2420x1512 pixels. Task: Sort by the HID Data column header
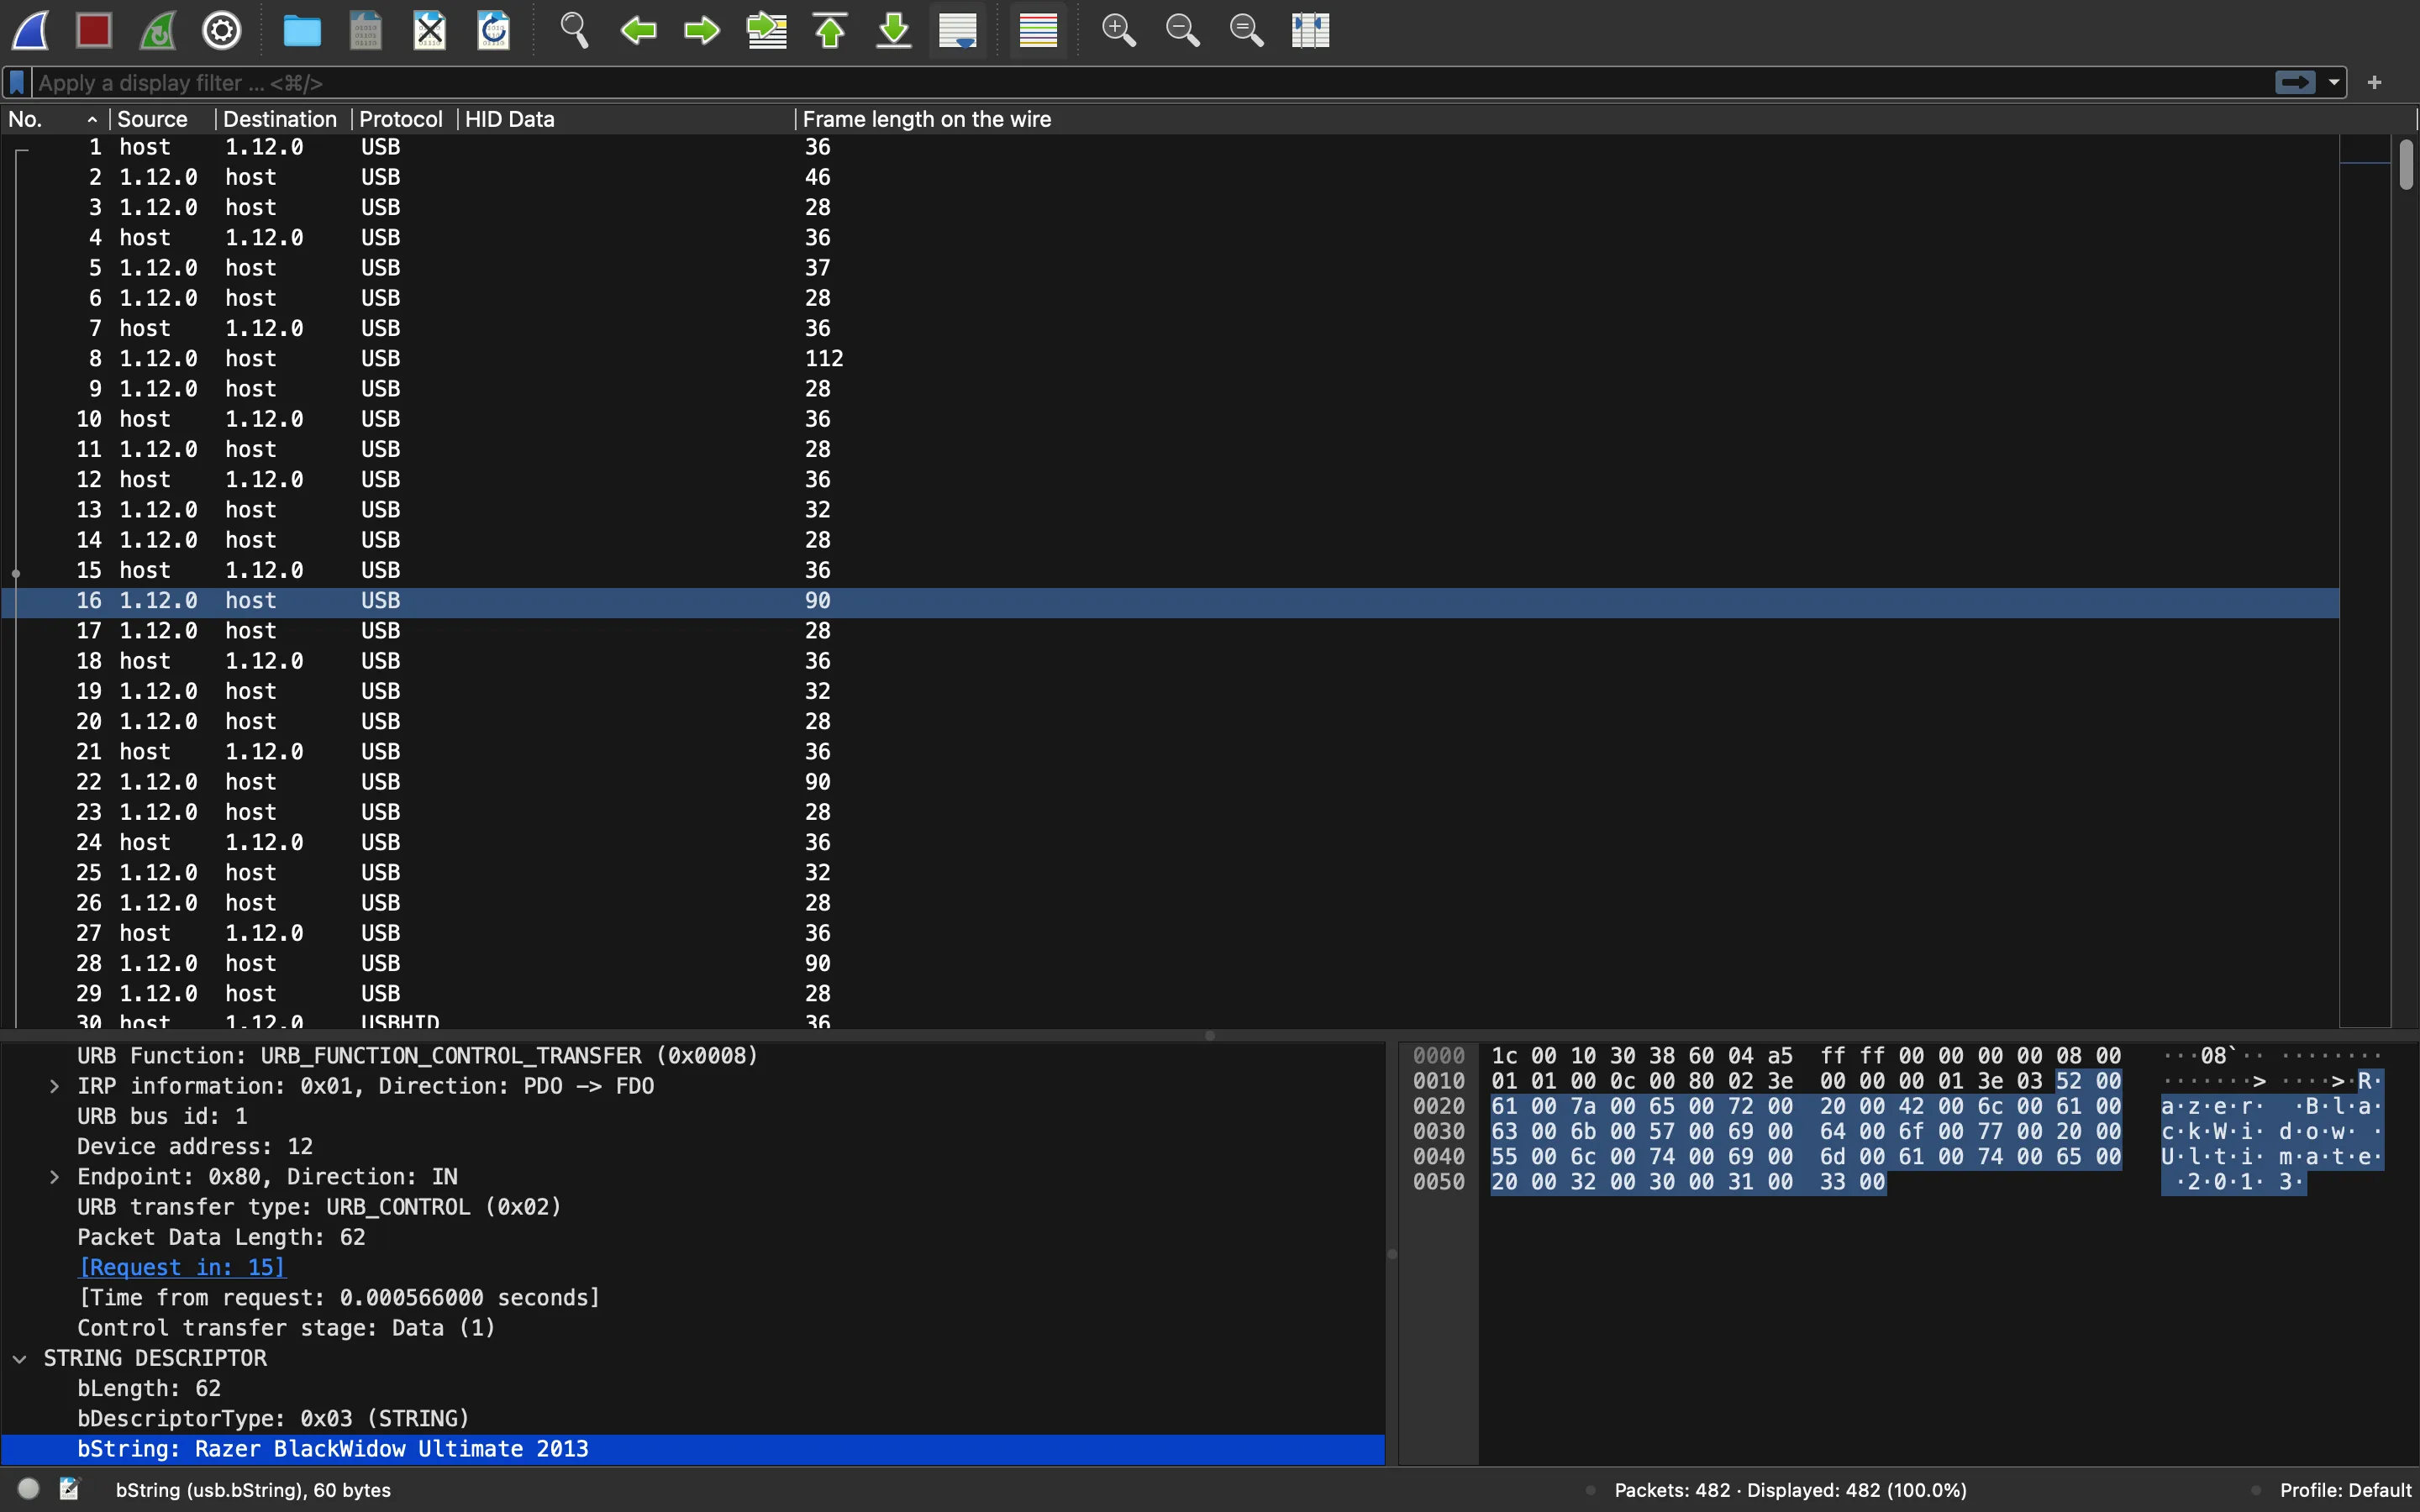(x=626, y=119)
